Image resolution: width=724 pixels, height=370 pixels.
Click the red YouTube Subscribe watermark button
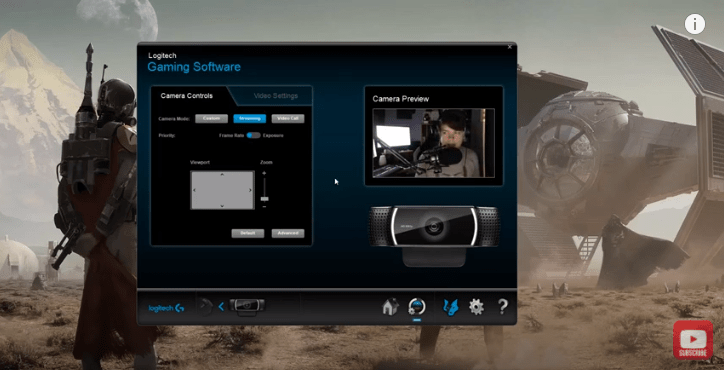coord(693,340)
